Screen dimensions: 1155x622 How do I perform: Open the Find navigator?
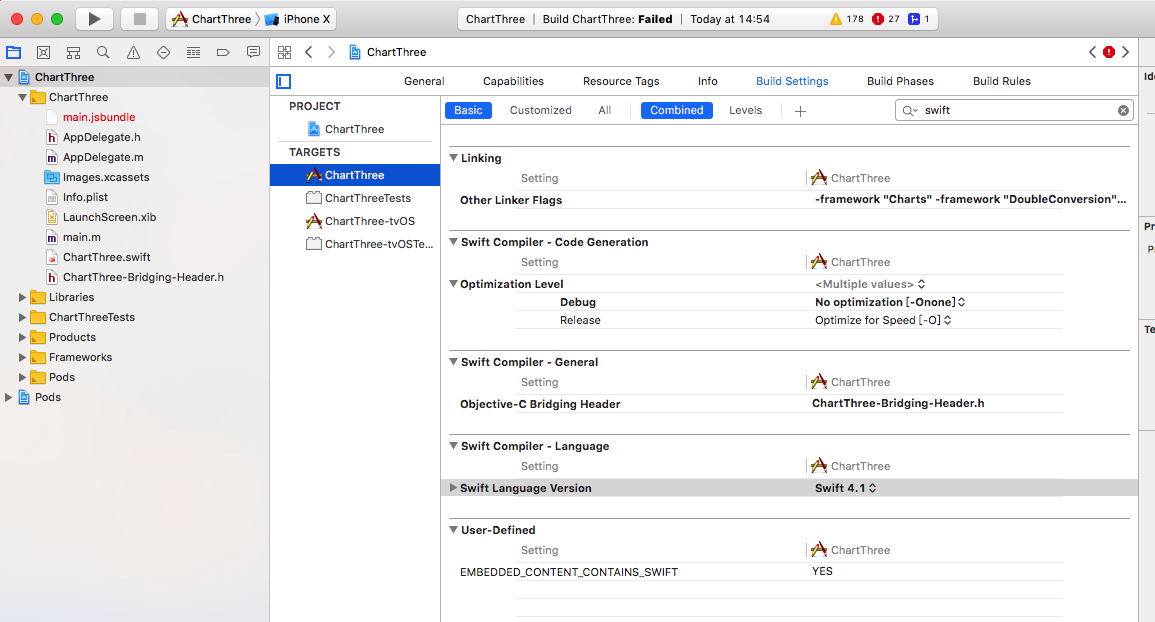(103, 52)
